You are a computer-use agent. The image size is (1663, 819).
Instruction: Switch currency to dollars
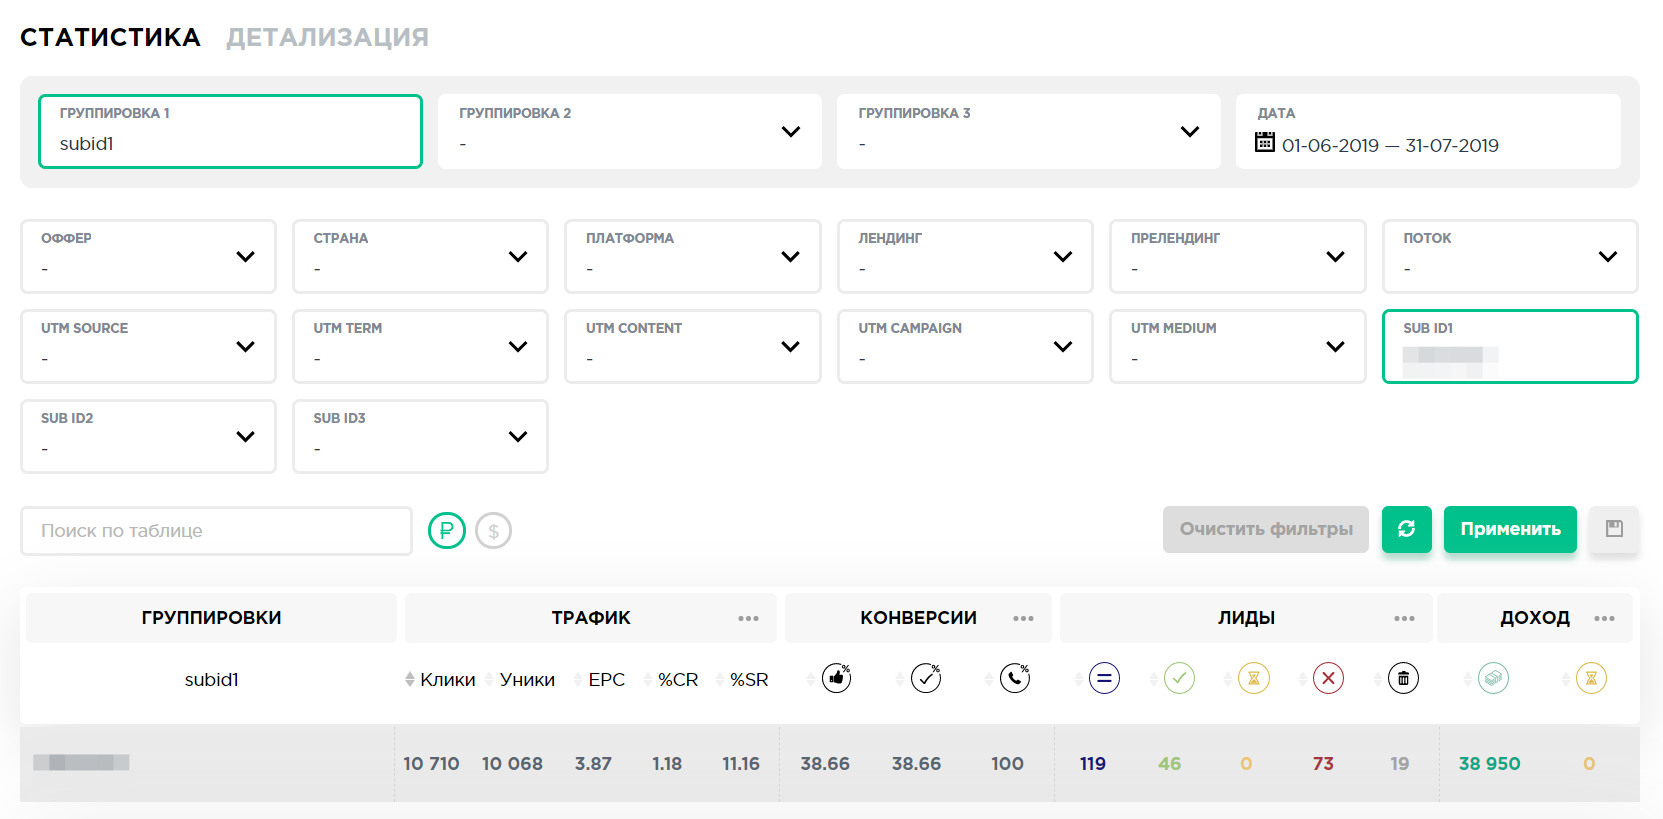pos(493,530)
